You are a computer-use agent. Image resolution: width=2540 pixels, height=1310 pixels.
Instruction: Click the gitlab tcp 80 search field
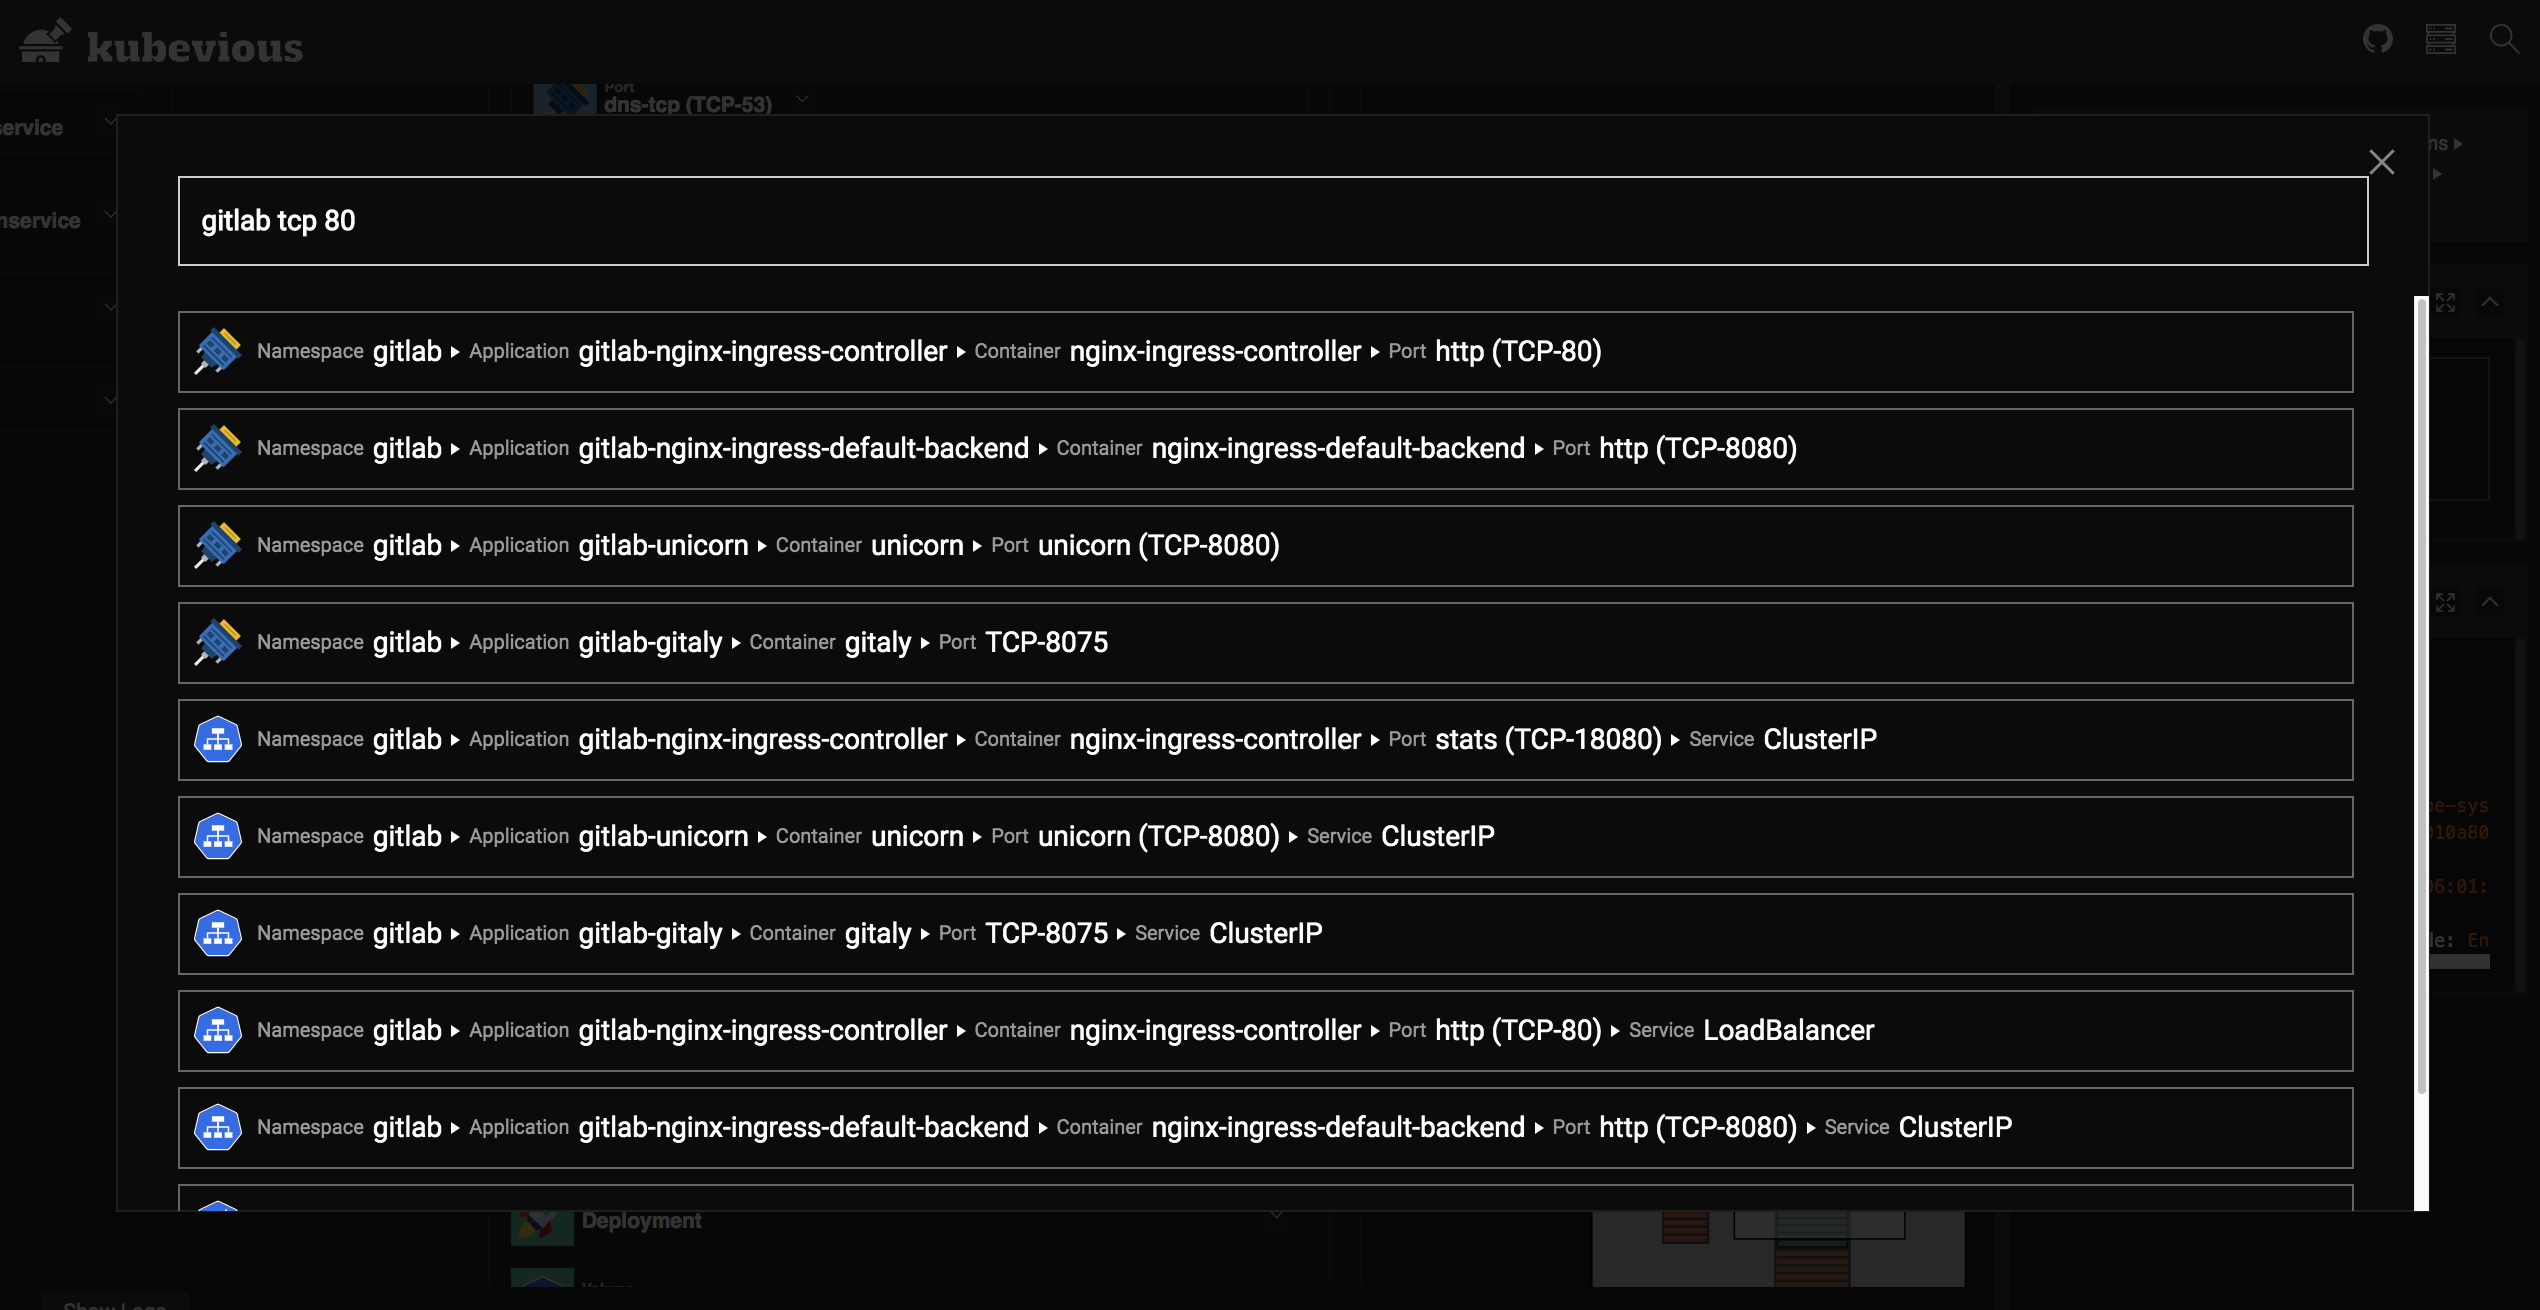[1272, 221]
